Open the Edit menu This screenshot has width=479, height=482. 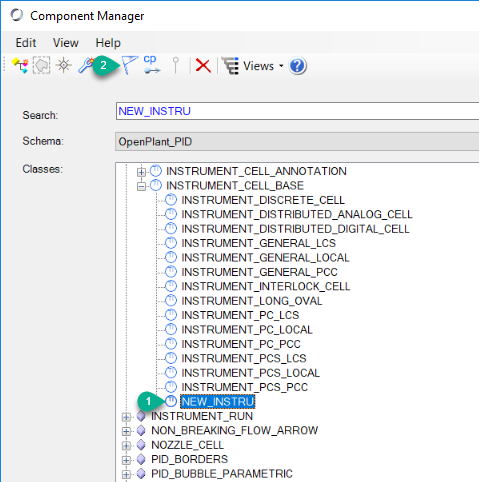pos(26,43)
